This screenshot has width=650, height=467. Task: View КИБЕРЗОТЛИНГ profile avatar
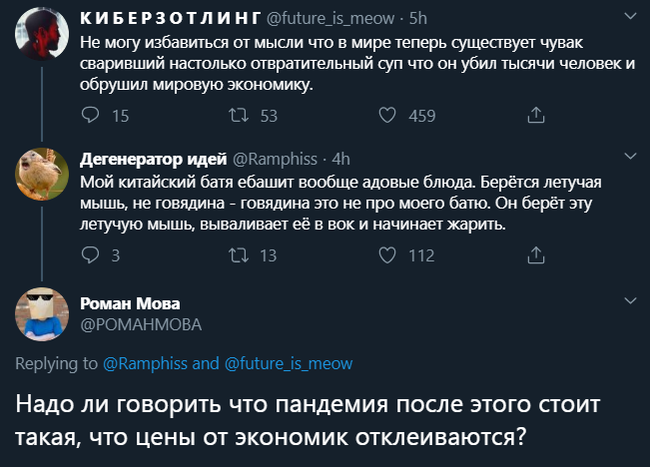pyautogui.click(x=42, y=39)
